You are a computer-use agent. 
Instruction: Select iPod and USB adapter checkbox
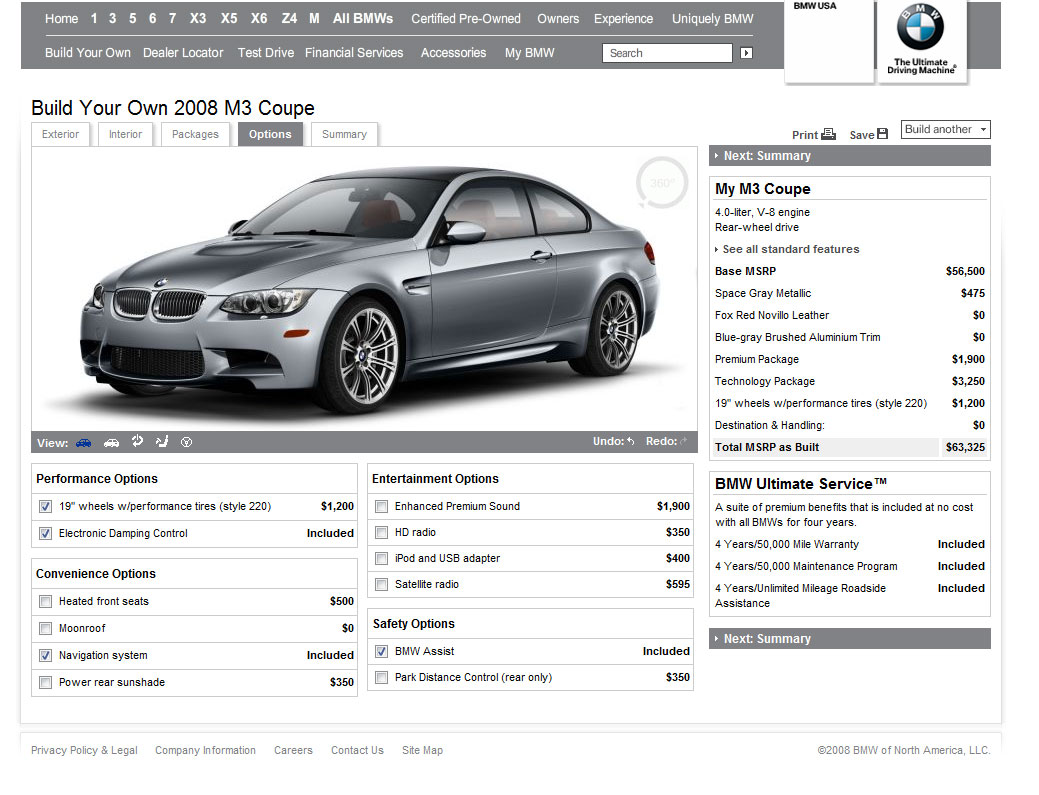tap(381, 558)
